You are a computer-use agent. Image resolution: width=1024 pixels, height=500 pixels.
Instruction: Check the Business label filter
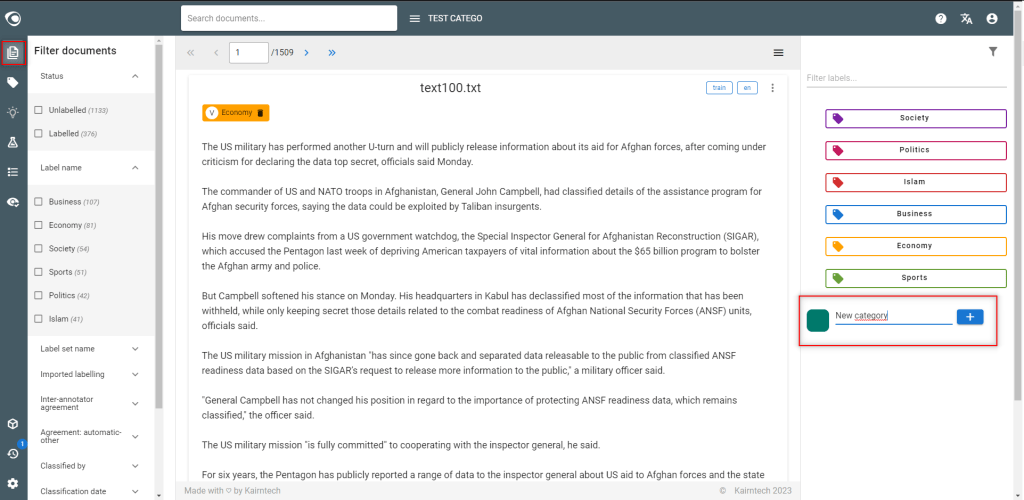point(39,202)
